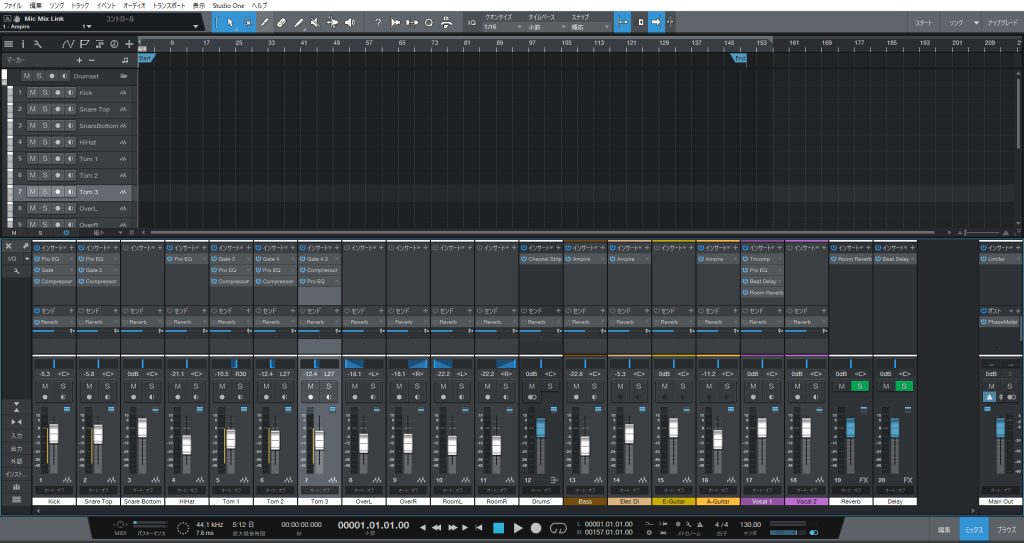Open the Snap dropdown in the toolbar
Viewport: 1024px width, 543px height.
[x=588, y=27]
